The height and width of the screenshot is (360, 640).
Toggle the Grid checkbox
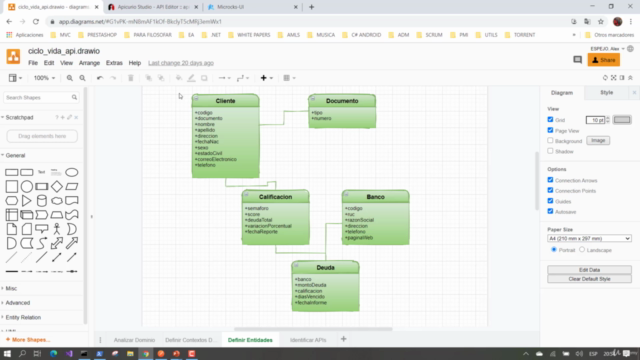[x=550, y=120]
